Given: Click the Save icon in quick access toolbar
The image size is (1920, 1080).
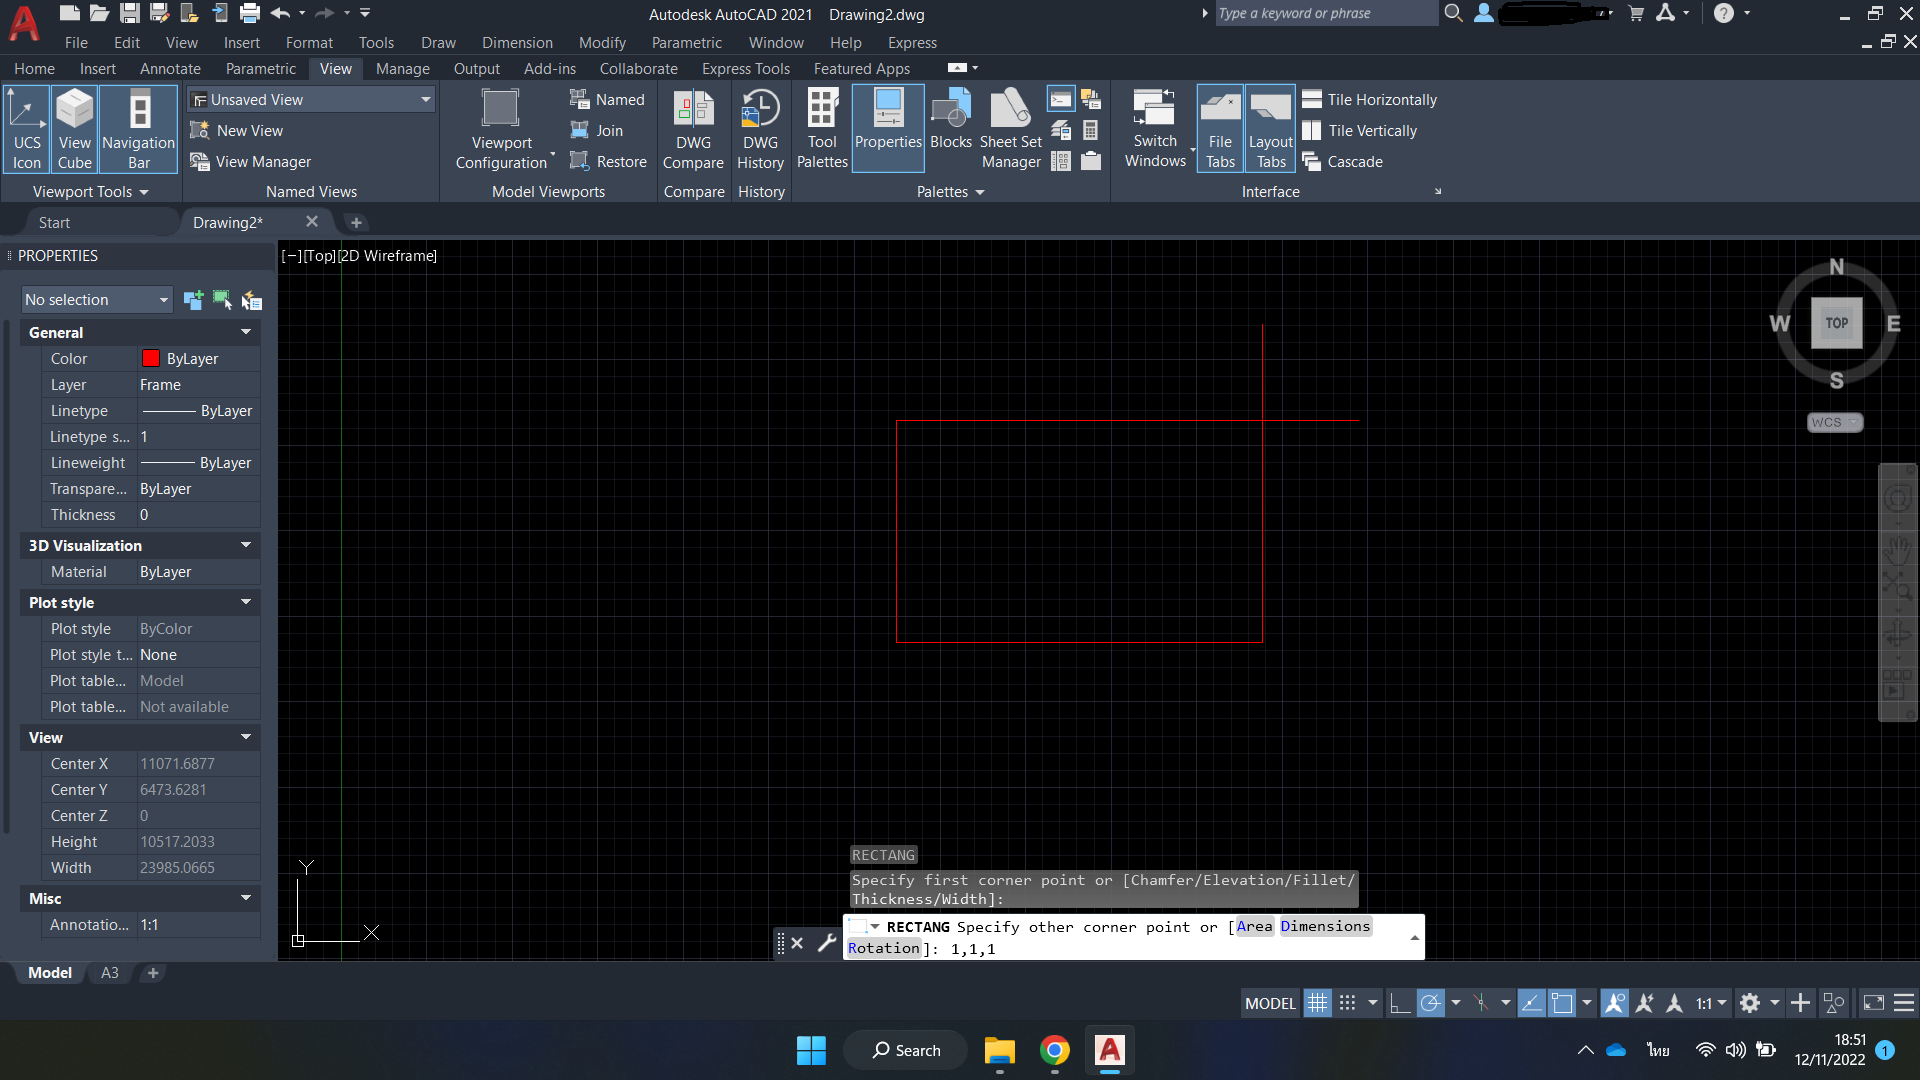Looking at the screenshot, I should coord(129,13).
